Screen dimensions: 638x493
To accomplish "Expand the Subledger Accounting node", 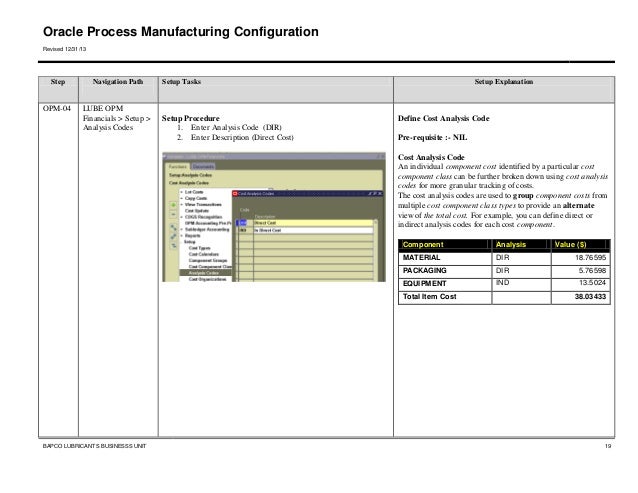I will coord(181,229).
